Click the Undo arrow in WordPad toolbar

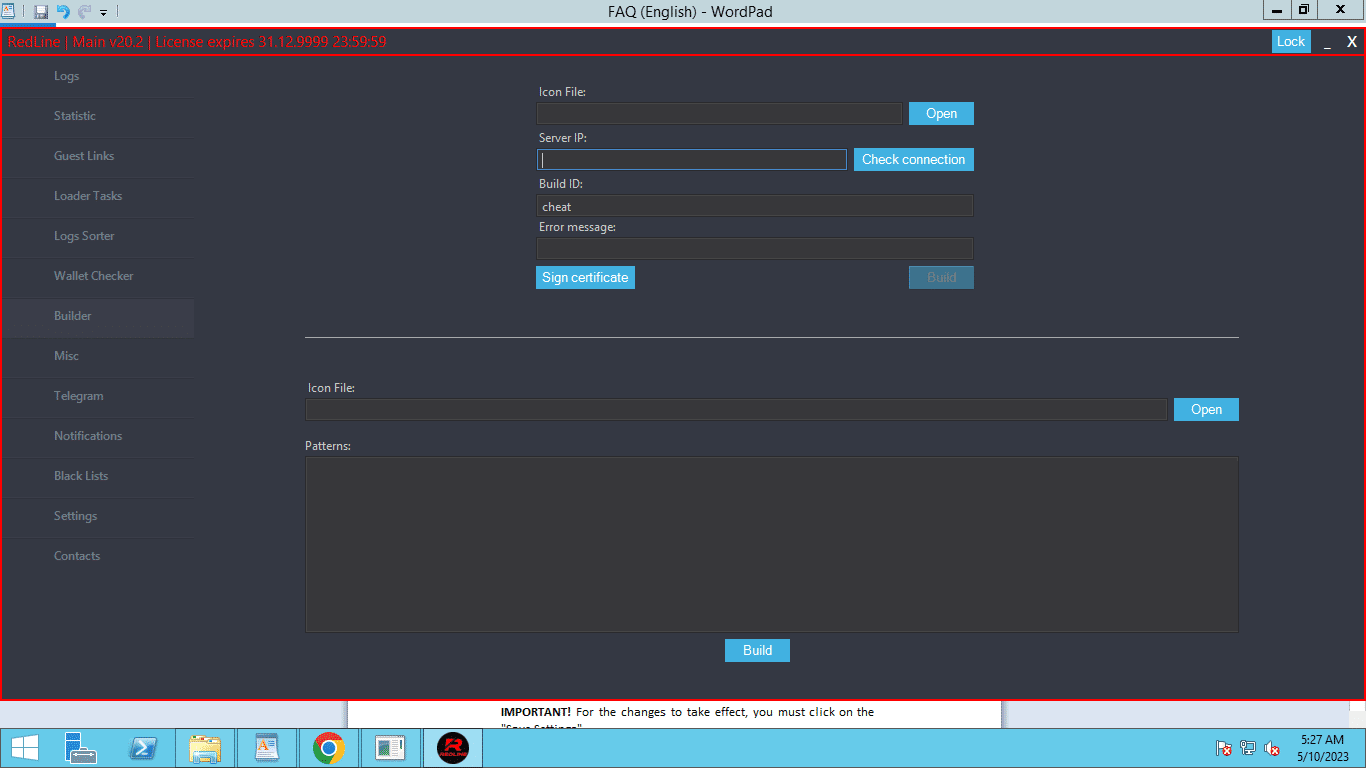point(63,12)
